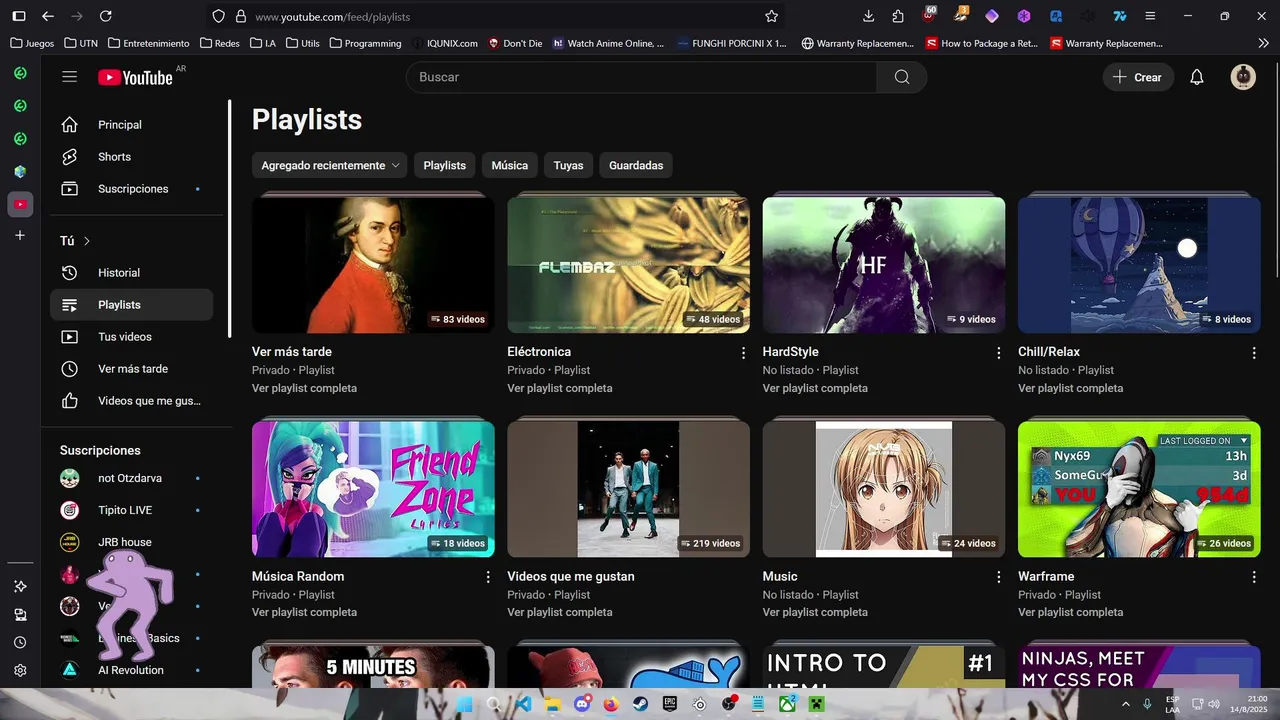This screenshot has width=1280, height=720.
Task: Open the Programming bookmarks folder
Action: pyautogui.click(x=365, y=43)
